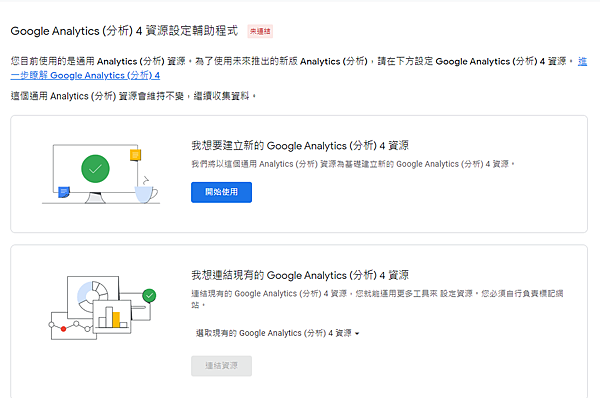This screenshot has width=600, height=398.
Task: Click the description text under 我想連結現有的 heading
Action: click(377, 299)
